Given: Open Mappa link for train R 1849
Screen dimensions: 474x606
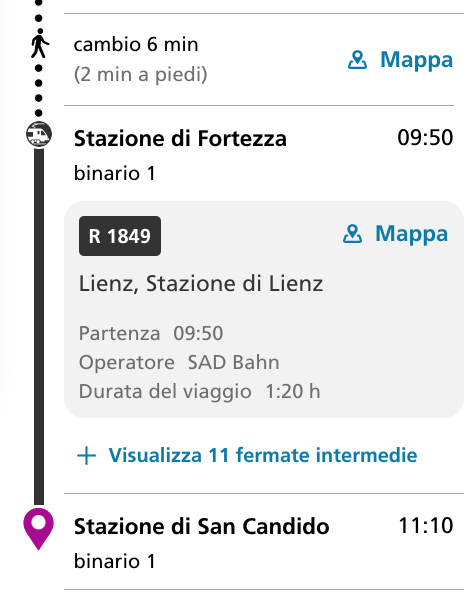Looking at the screenshot, I should point(395,234).
